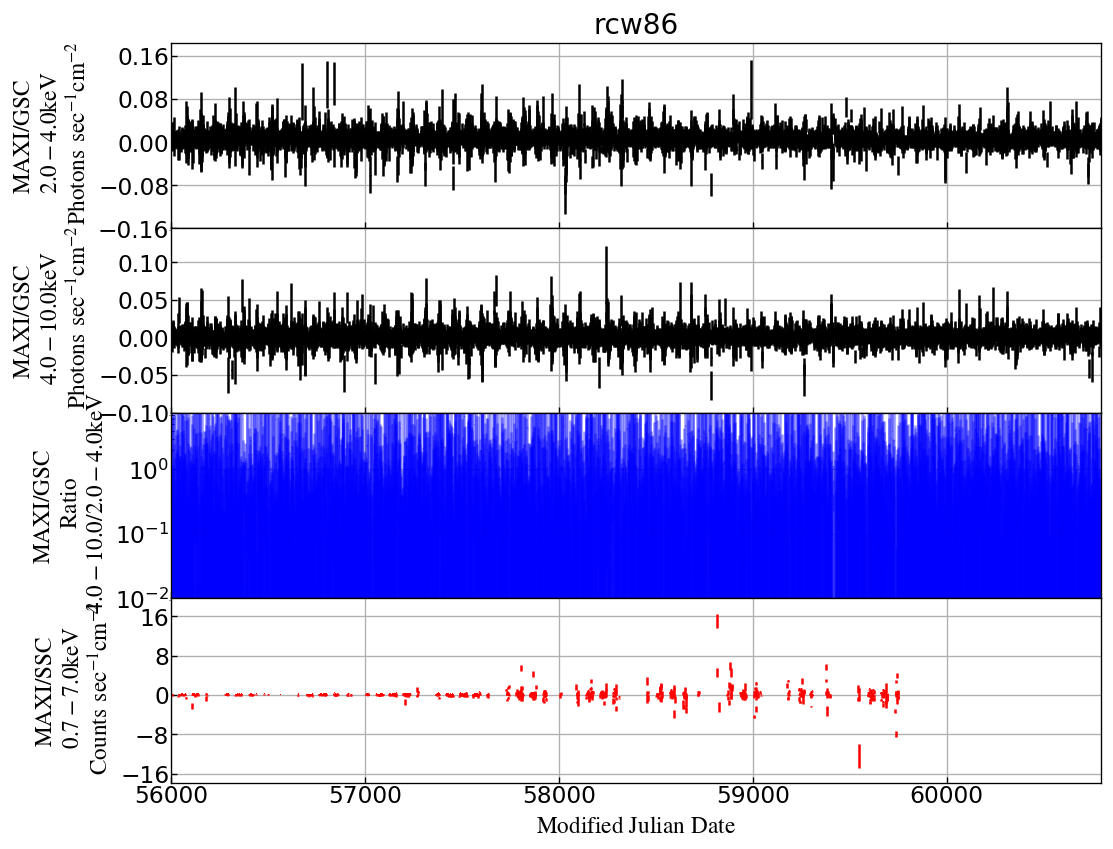
Task: Click the x-axis tick label 56000
Action: 172,794
